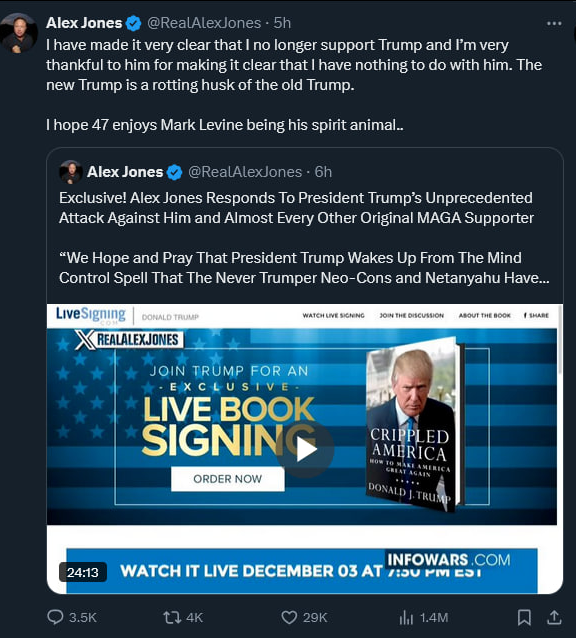Click the 5h timestamp link
The width and height of the screenshot is (576, 638).
(x=282, y=23)
